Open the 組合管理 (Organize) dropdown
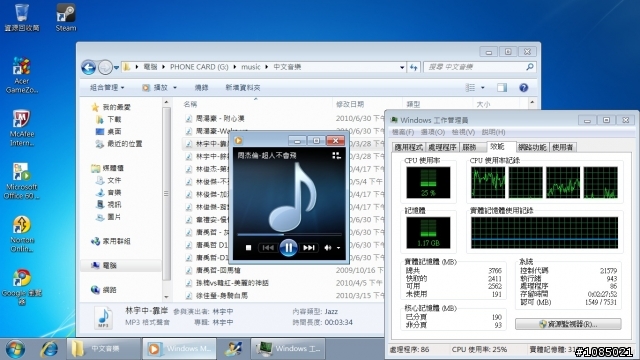Screen dimensions: 640x360 pyautogui.click(x=107, y=87)
